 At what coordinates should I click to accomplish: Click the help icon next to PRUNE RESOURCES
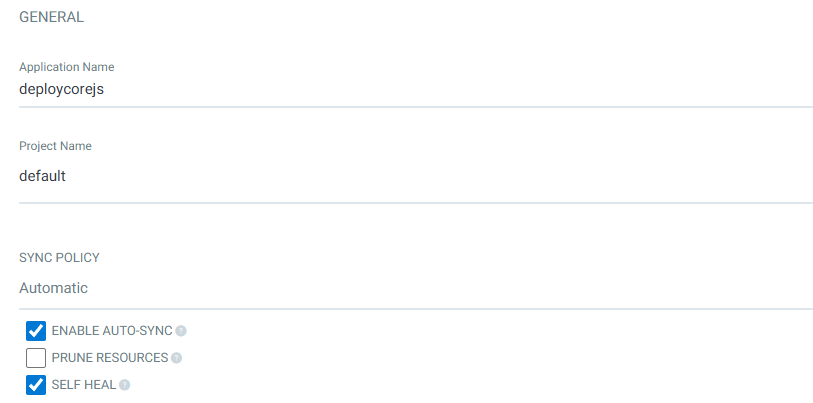click(x=176, y=358)
